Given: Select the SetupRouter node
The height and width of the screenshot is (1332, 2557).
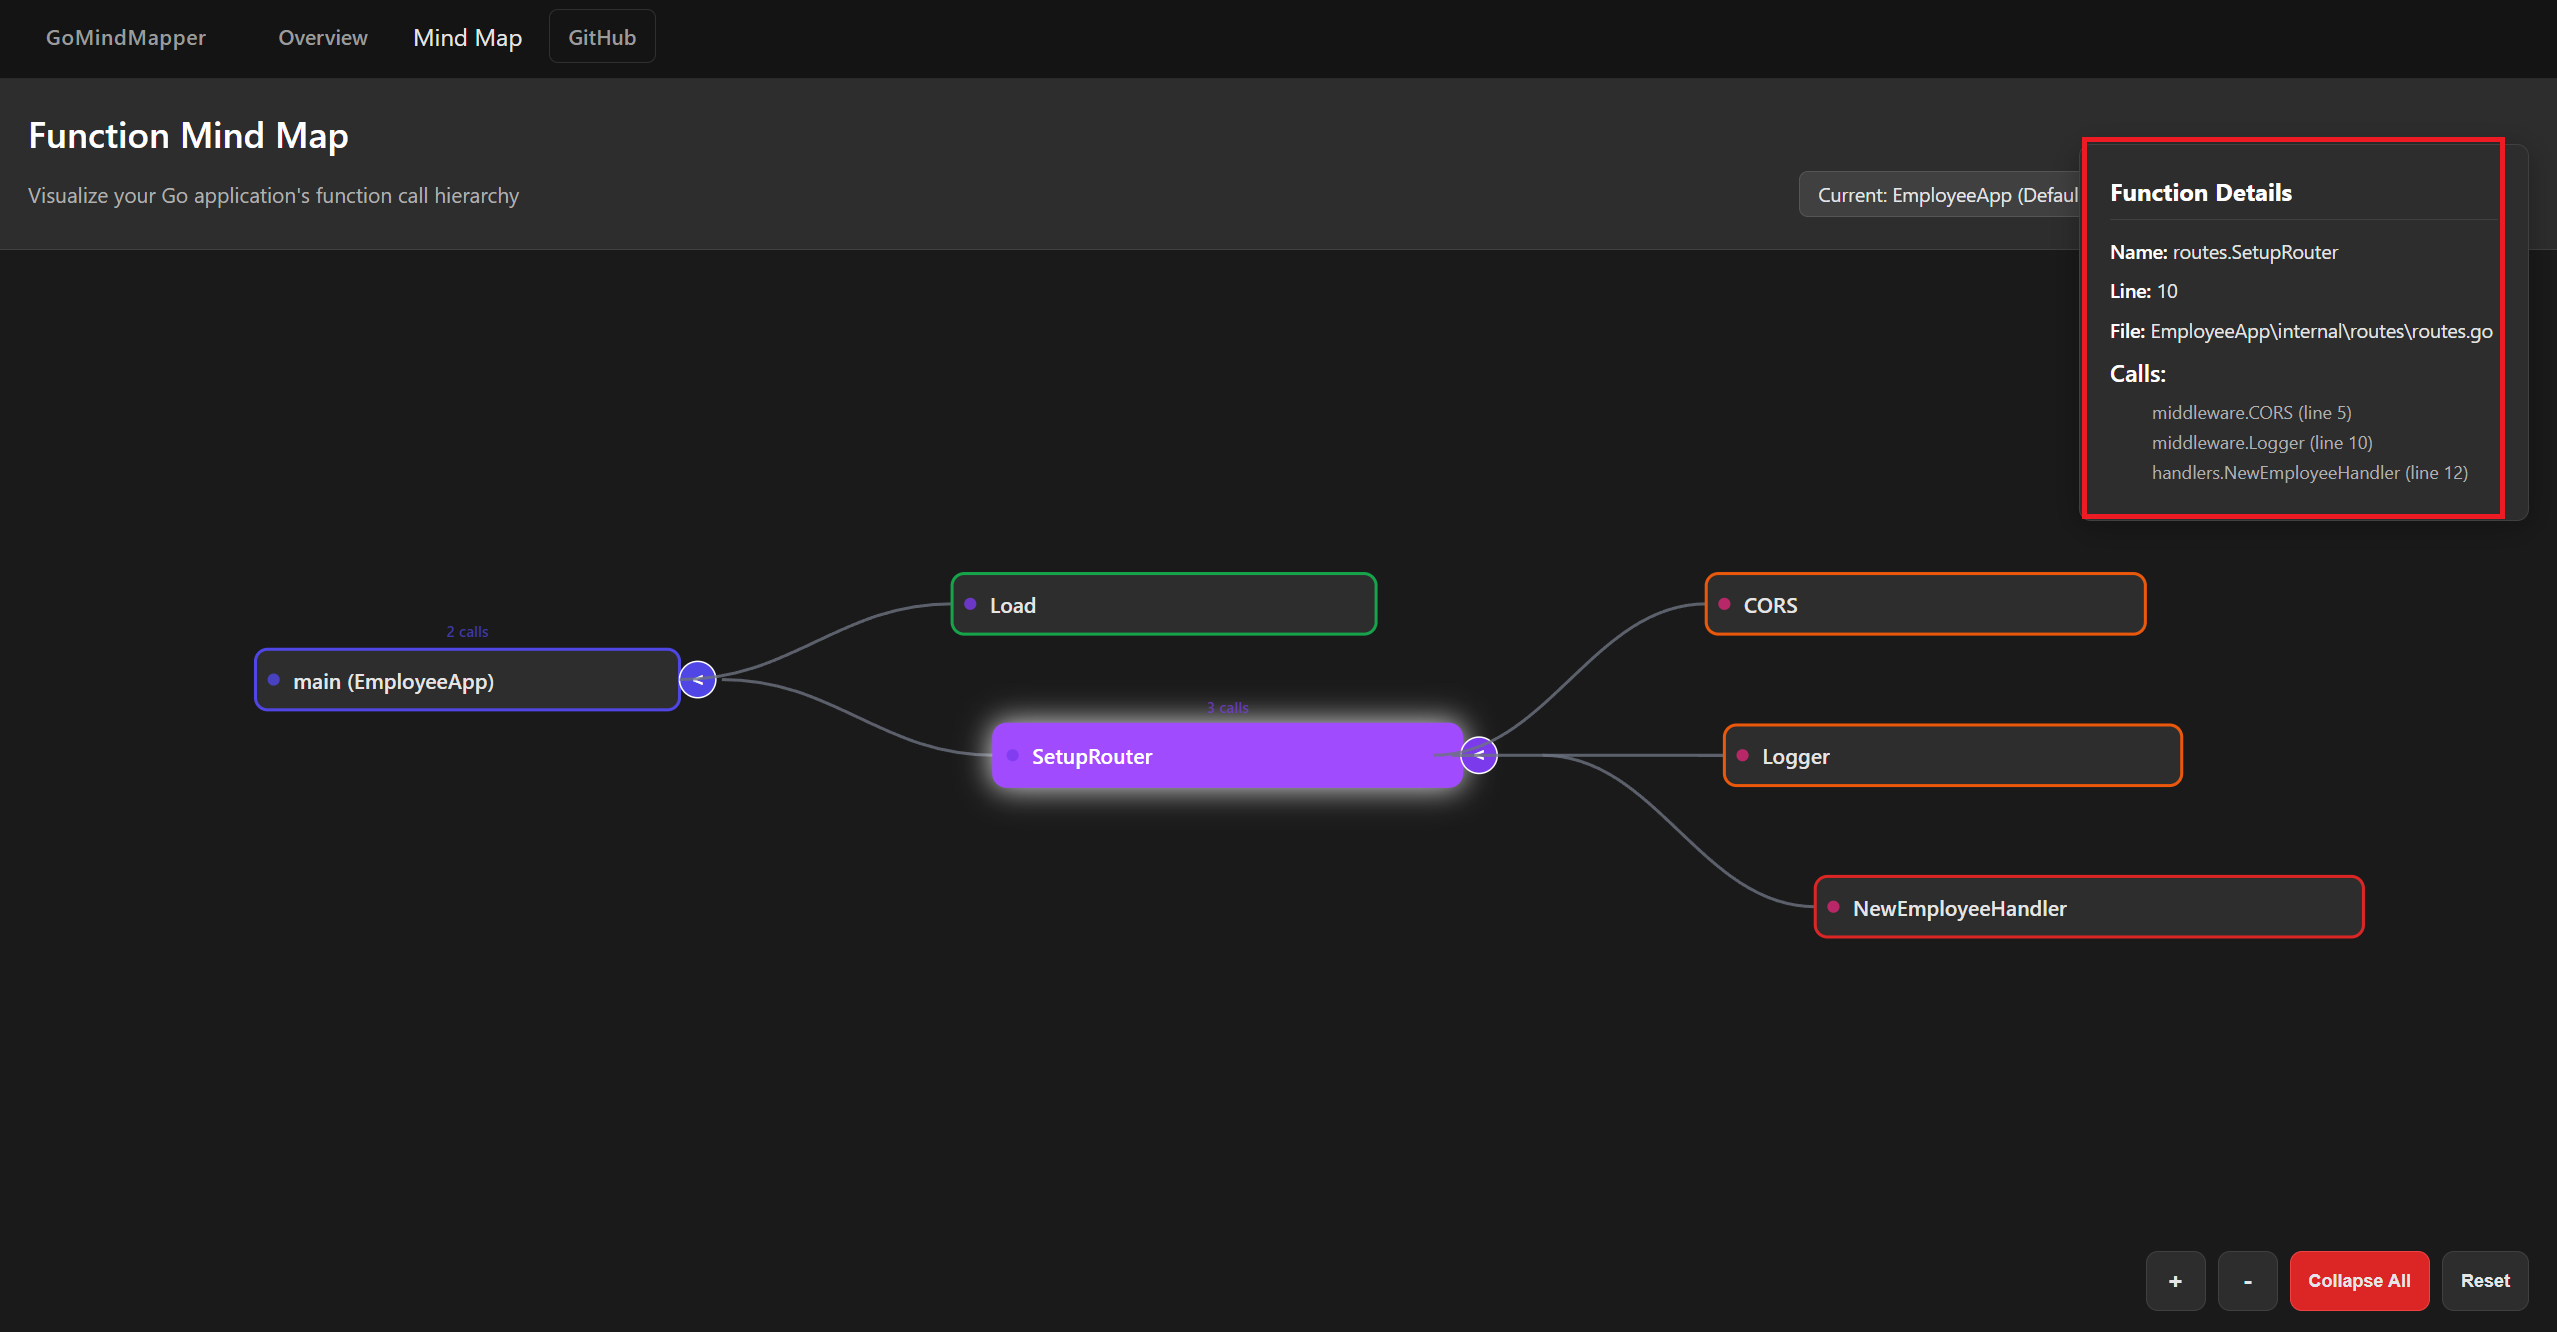Looking at the screenshot, I should (x=1227, y=755).
